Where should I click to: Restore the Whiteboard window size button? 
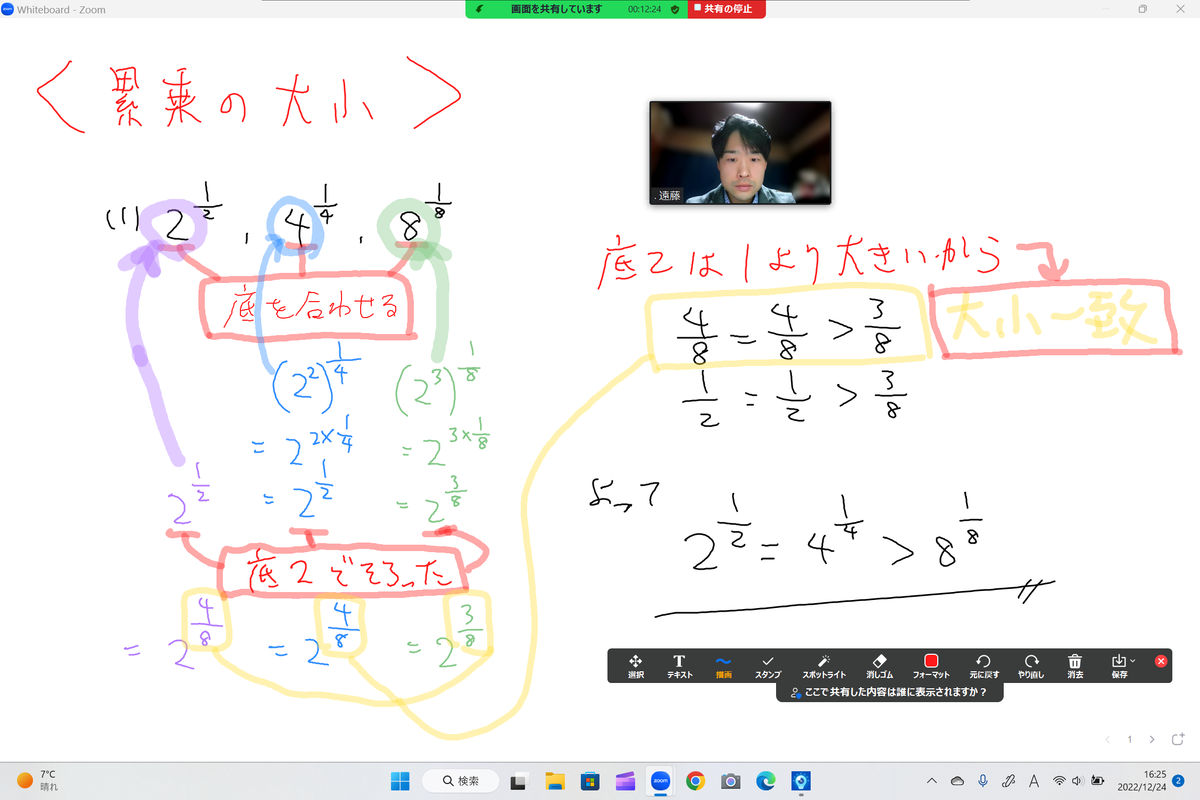coord(1142,9)
